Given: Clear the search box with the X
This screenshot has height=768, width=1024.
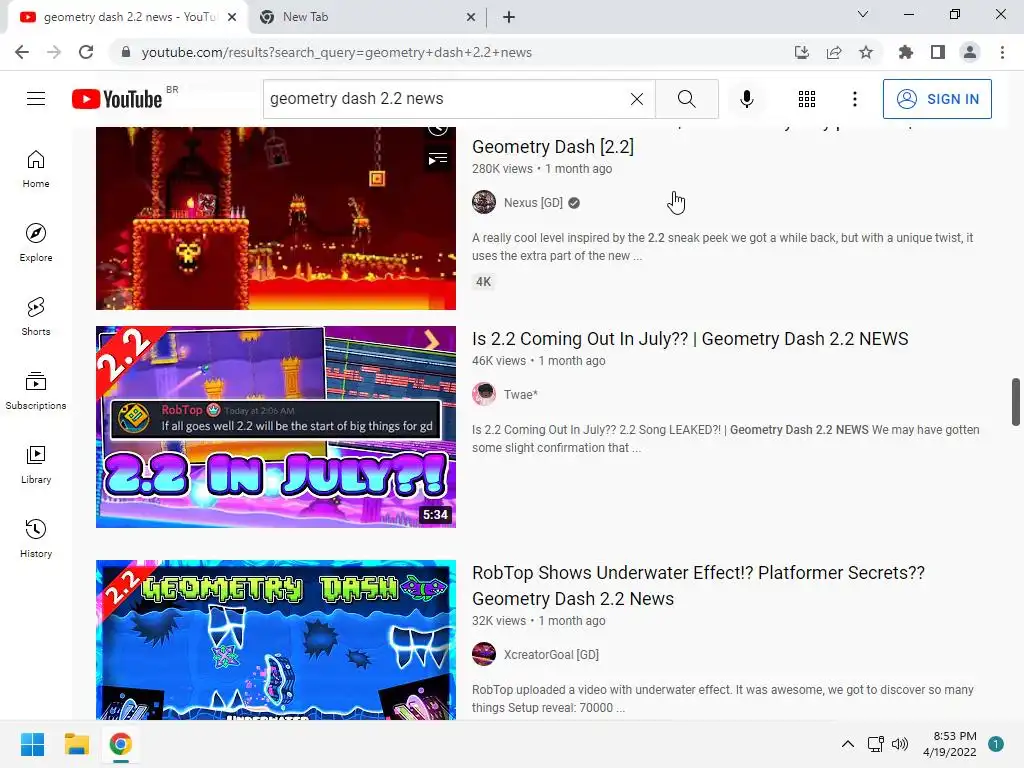Looking at the screenshot, I should point(637,99).
